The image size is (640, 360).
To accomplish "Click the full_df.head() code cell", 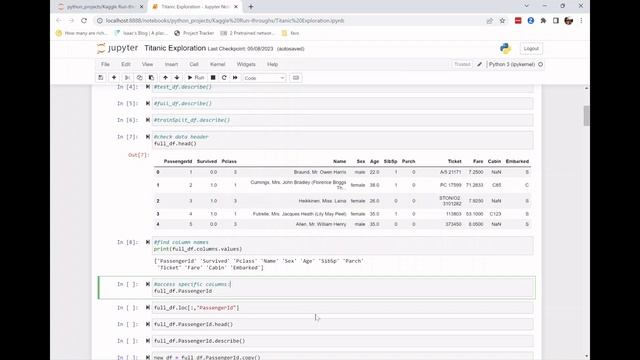I will click(x=342, y=140).
